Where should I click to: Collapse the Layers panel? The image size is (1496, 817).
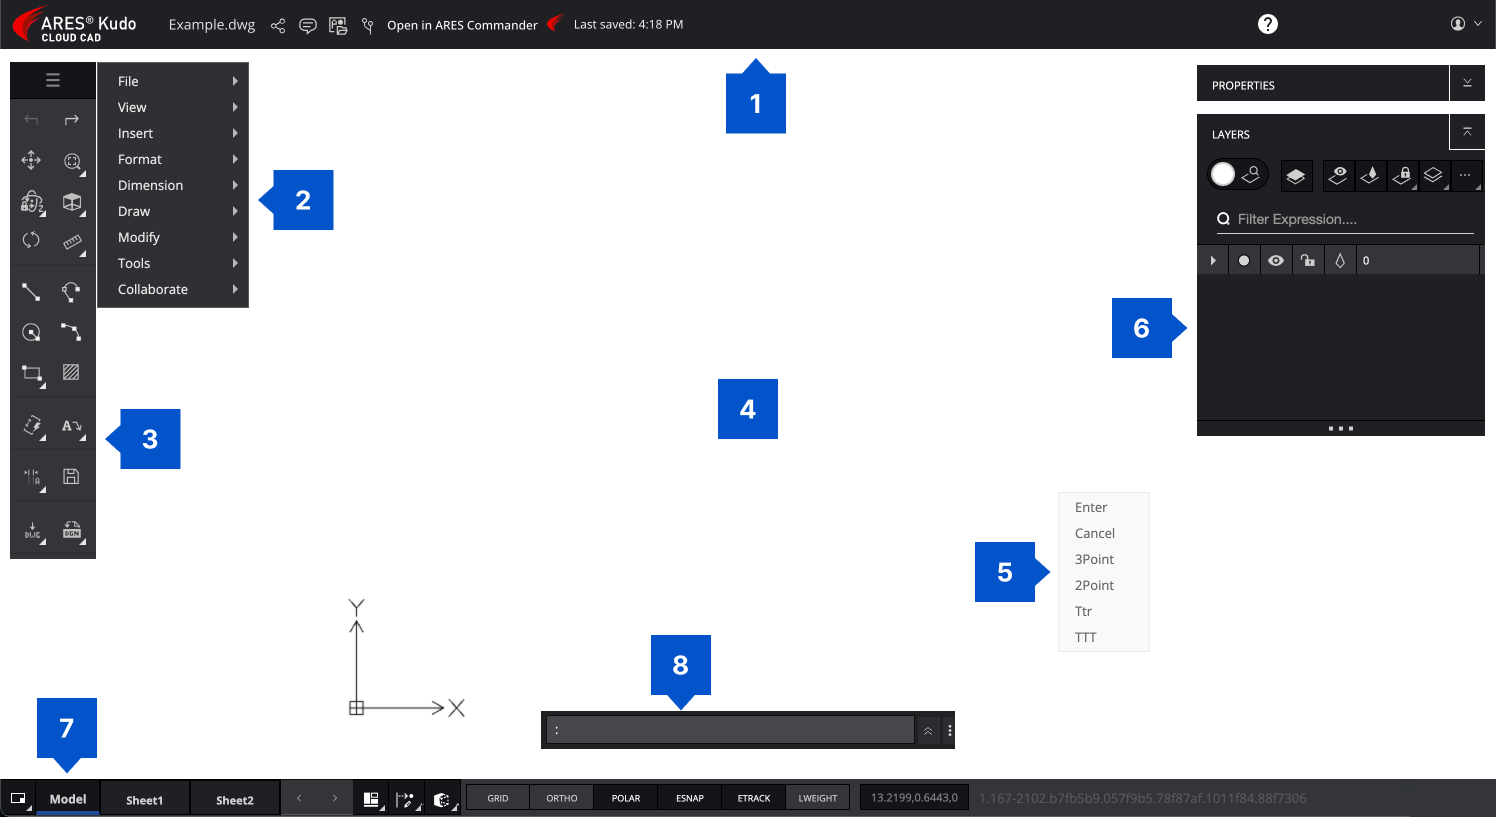[1467, 133]
